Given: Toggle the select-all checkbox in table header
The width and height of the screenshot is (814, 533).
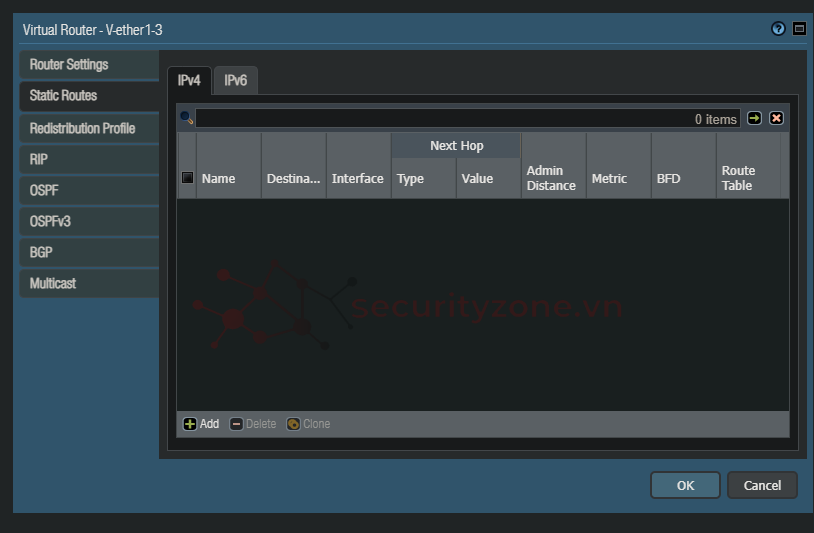Looking at the screenshot, I should [187, 178].
